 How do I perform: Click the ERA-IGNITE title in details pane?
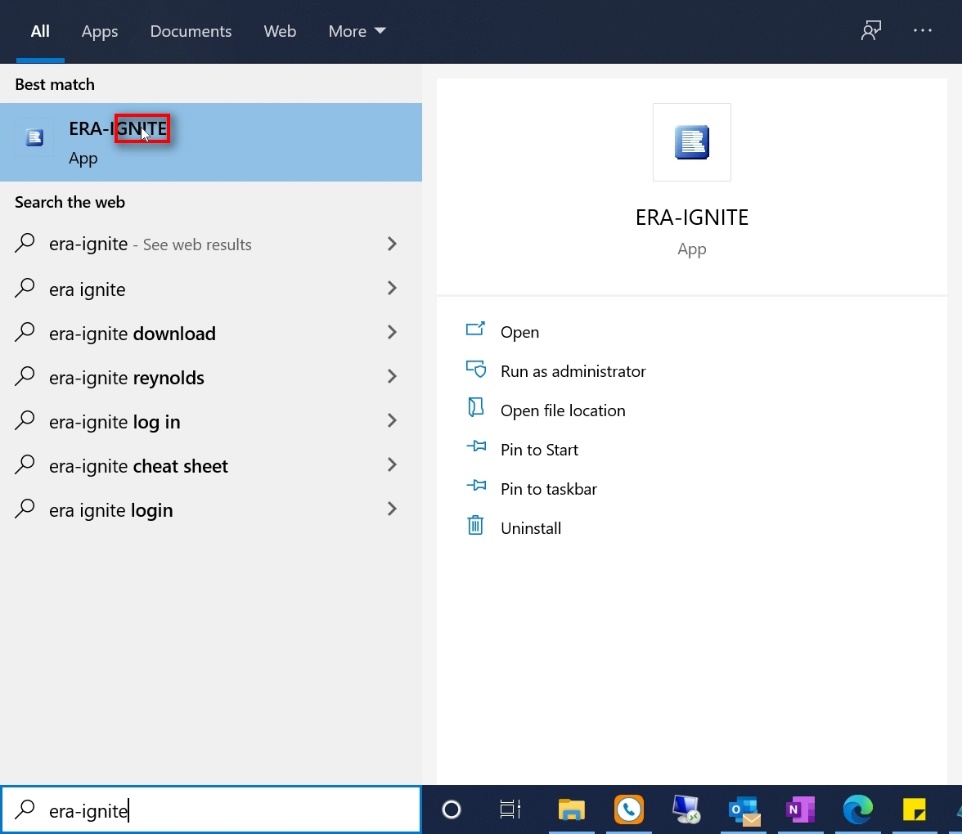(x=691, y=217)
